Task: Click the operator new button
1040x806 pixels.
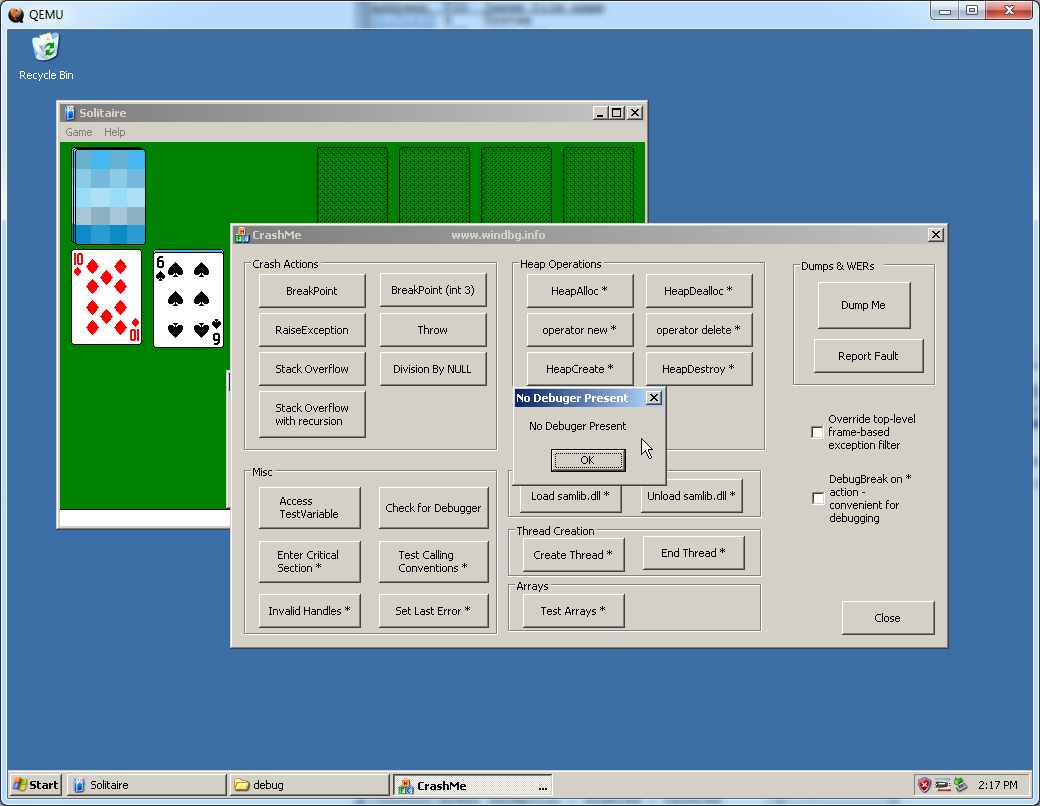Action: 580,330
